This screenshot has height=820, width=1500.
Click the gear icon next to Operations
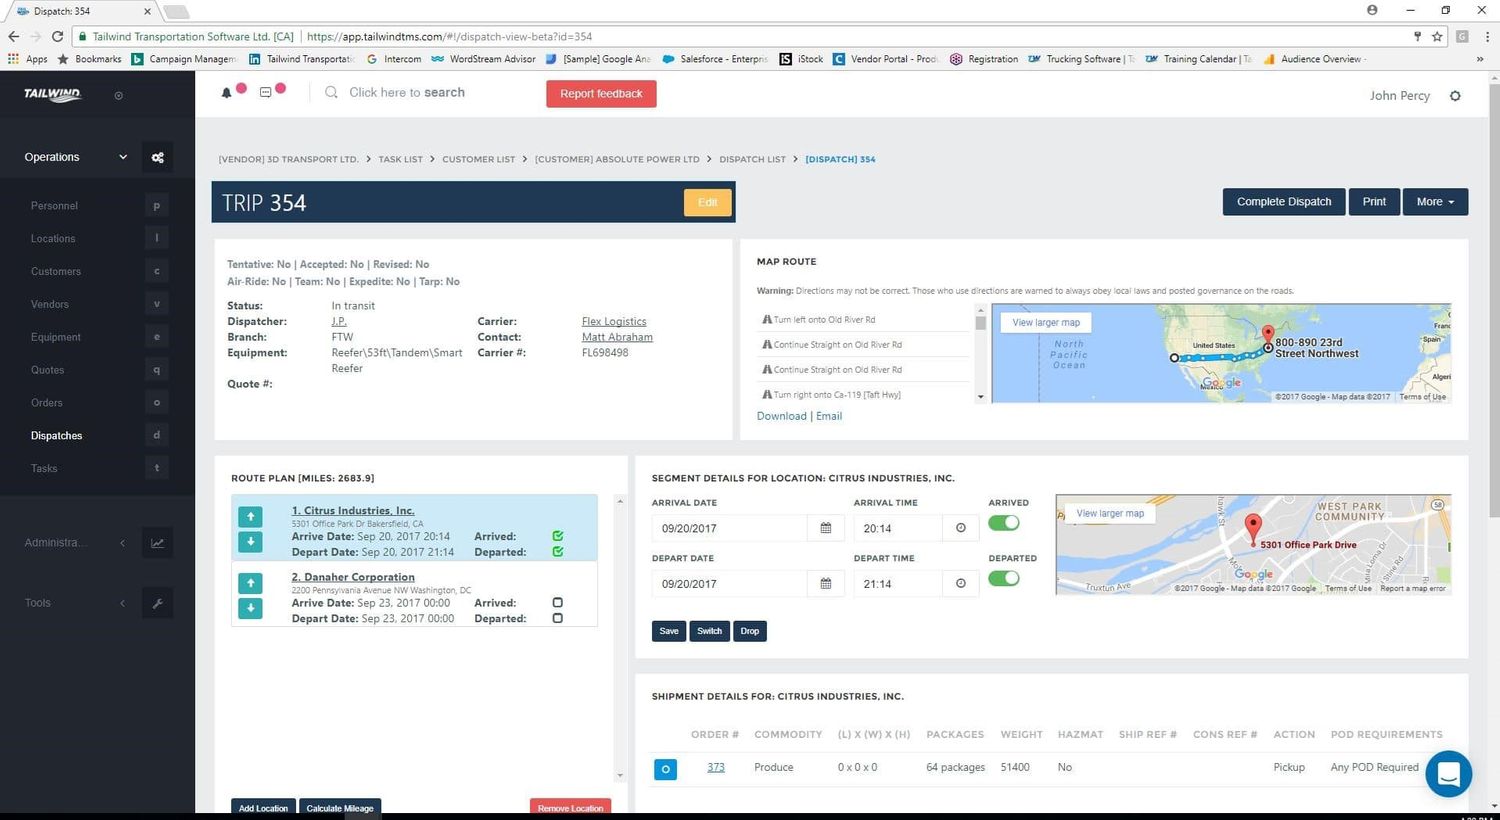157,157
